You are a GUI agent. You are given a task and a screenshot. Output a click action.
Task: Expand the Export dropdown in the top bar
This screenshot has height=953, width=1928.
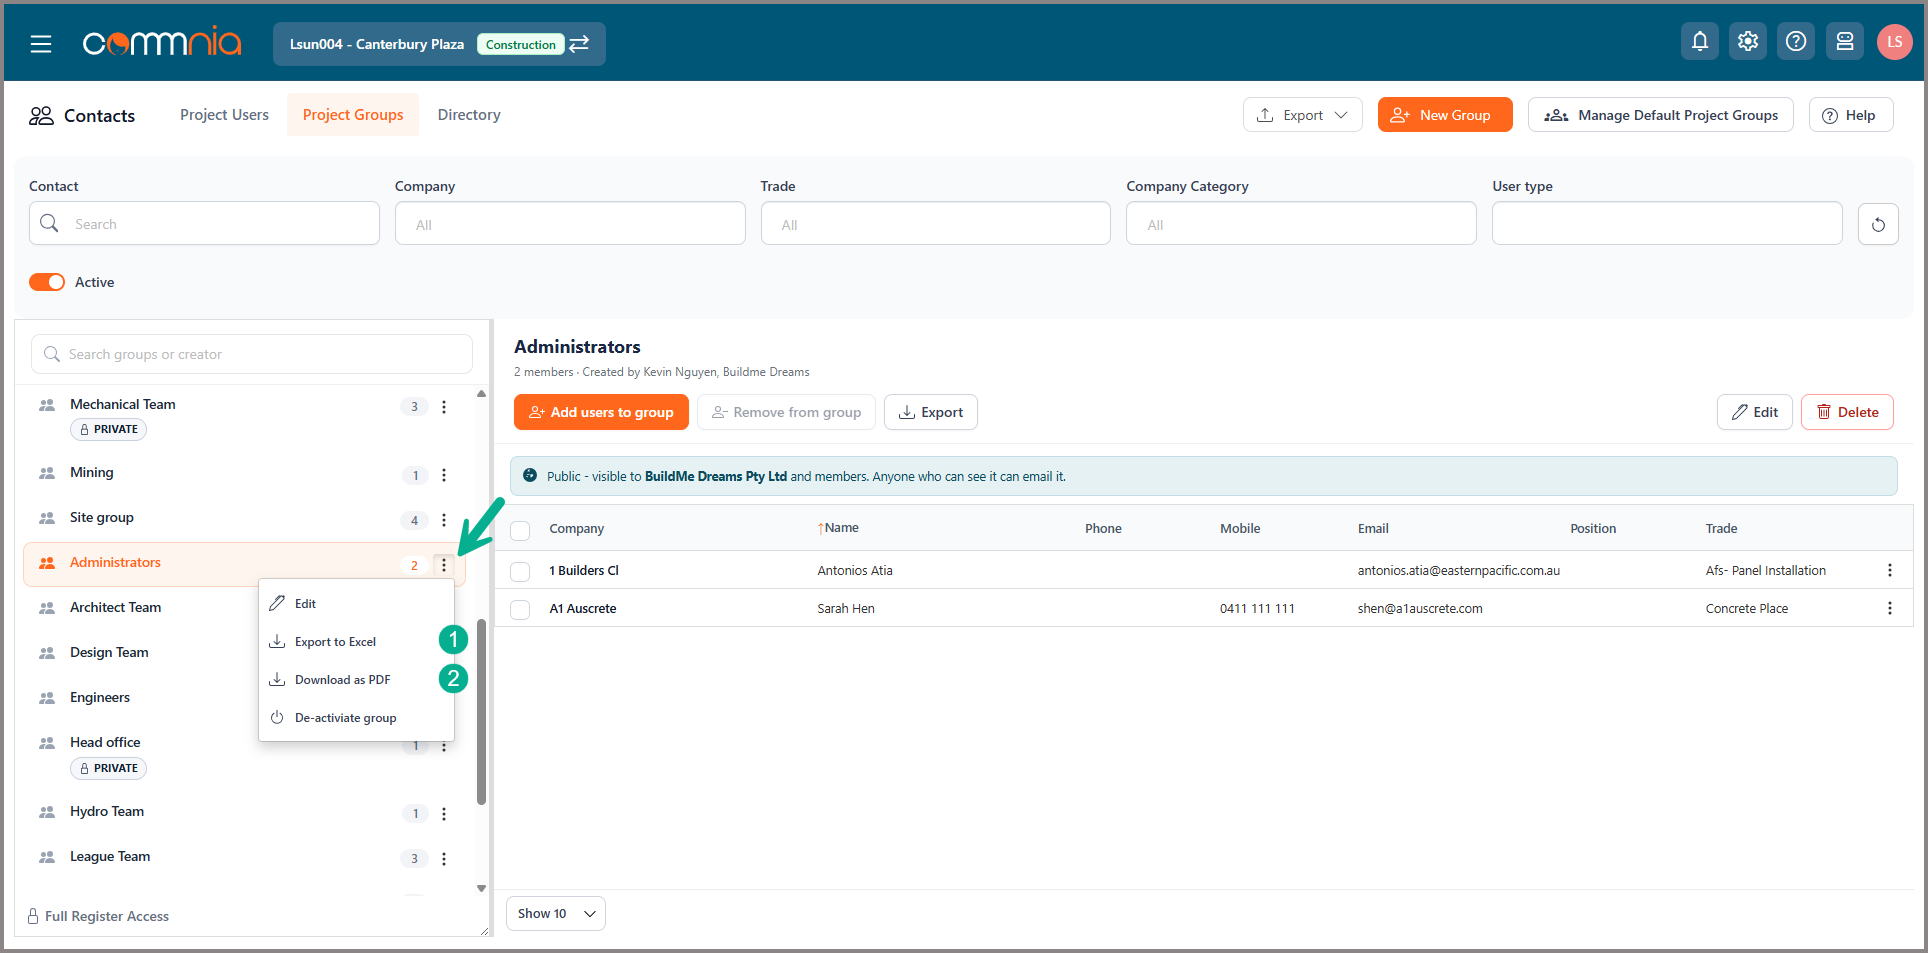coord(1302,115)
